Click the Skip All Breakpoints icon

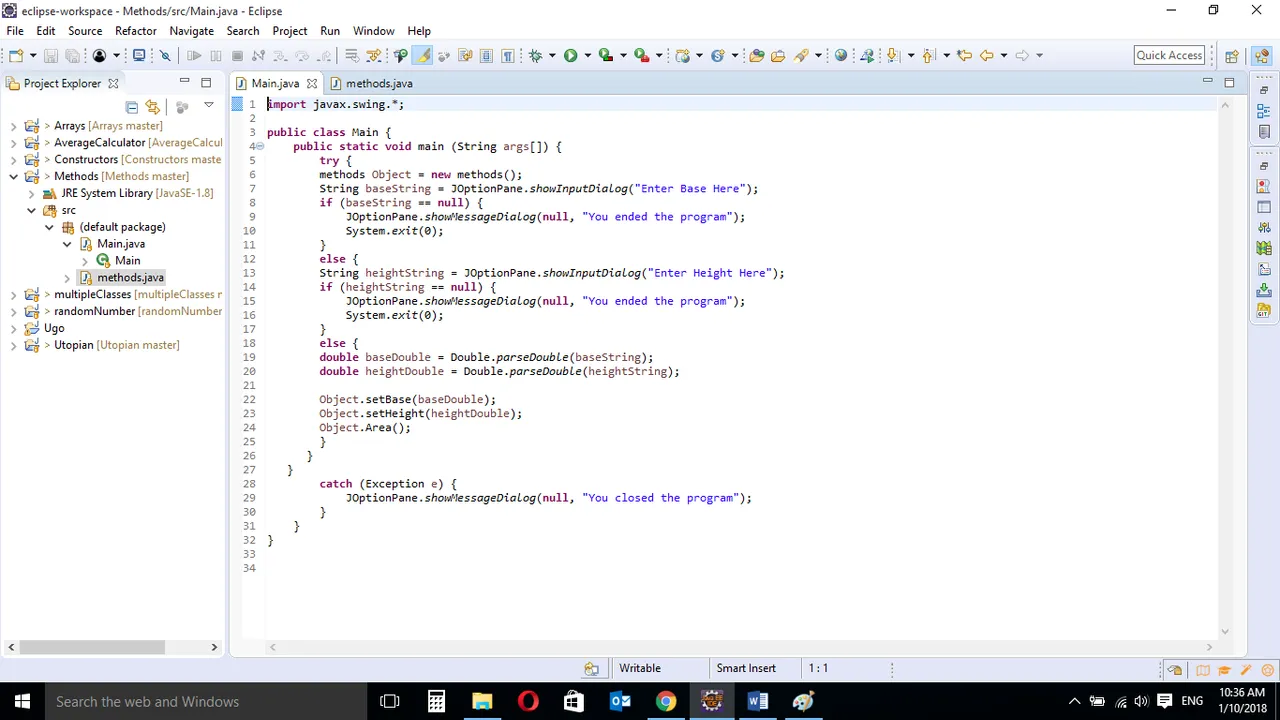coord(166,55)
